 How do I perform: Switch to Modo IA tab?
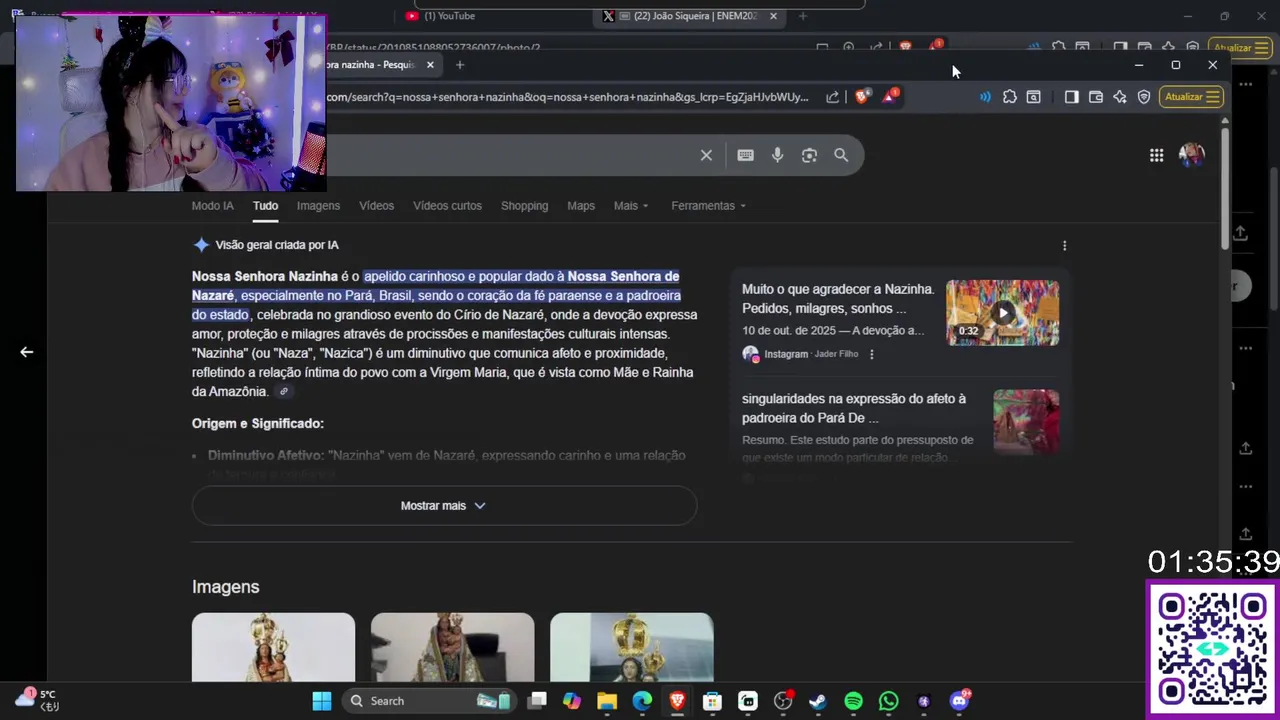coord(212,206)
